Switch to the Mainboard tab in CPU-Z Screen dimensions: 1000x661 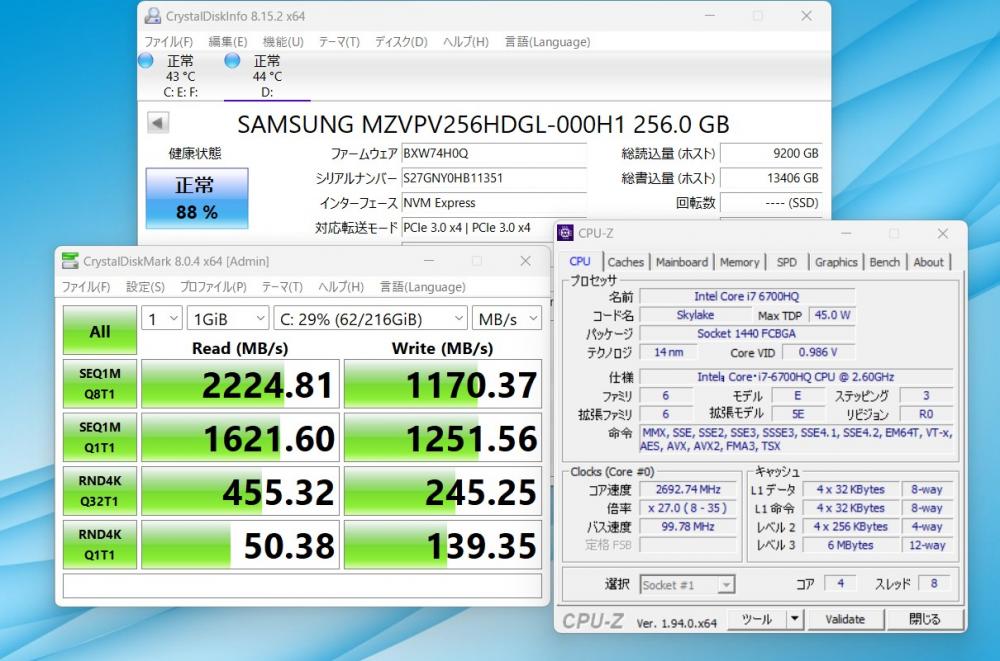click(x=682, y=262)
